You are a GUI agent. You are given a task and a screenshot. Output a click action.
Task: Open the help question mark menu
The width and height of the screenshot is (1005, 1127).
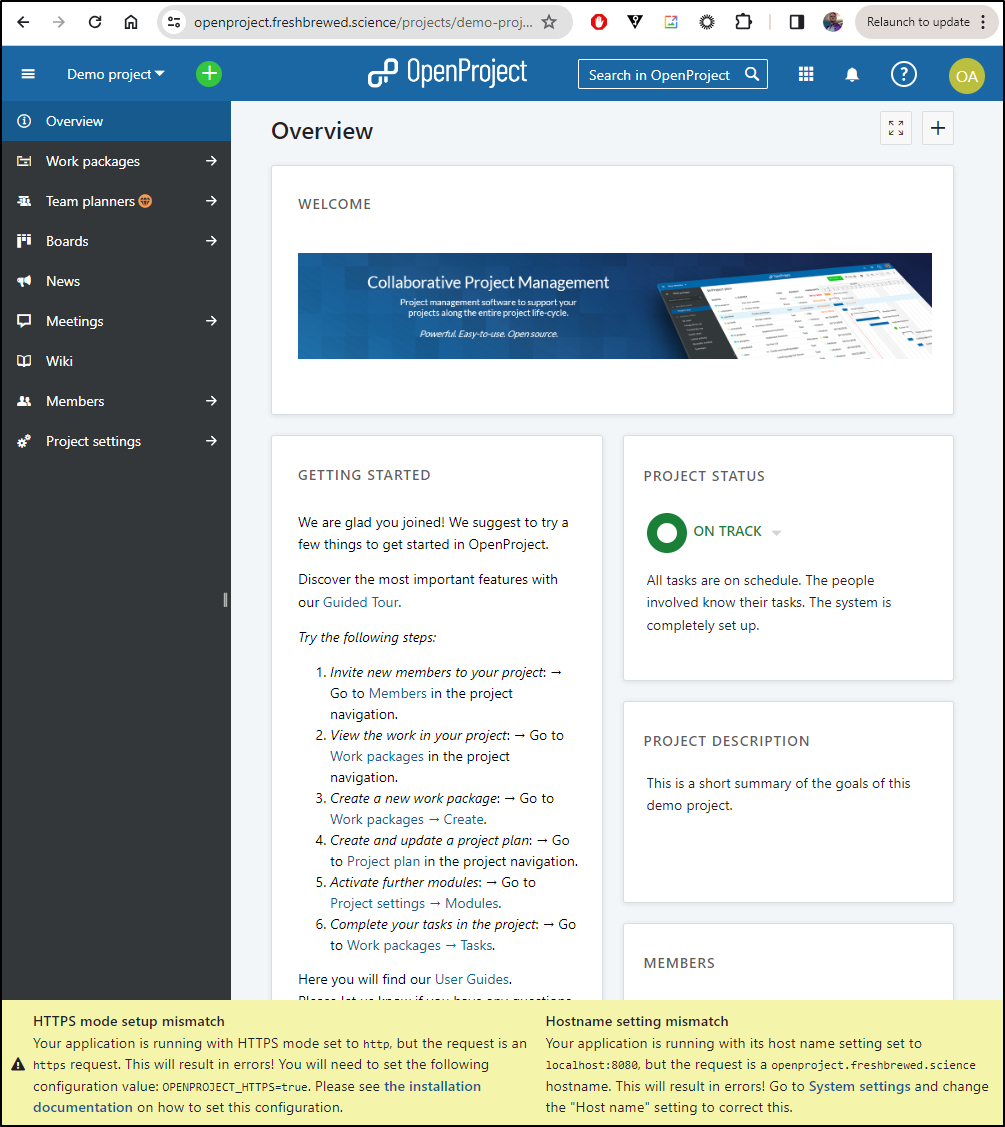(x=904, y=74)
